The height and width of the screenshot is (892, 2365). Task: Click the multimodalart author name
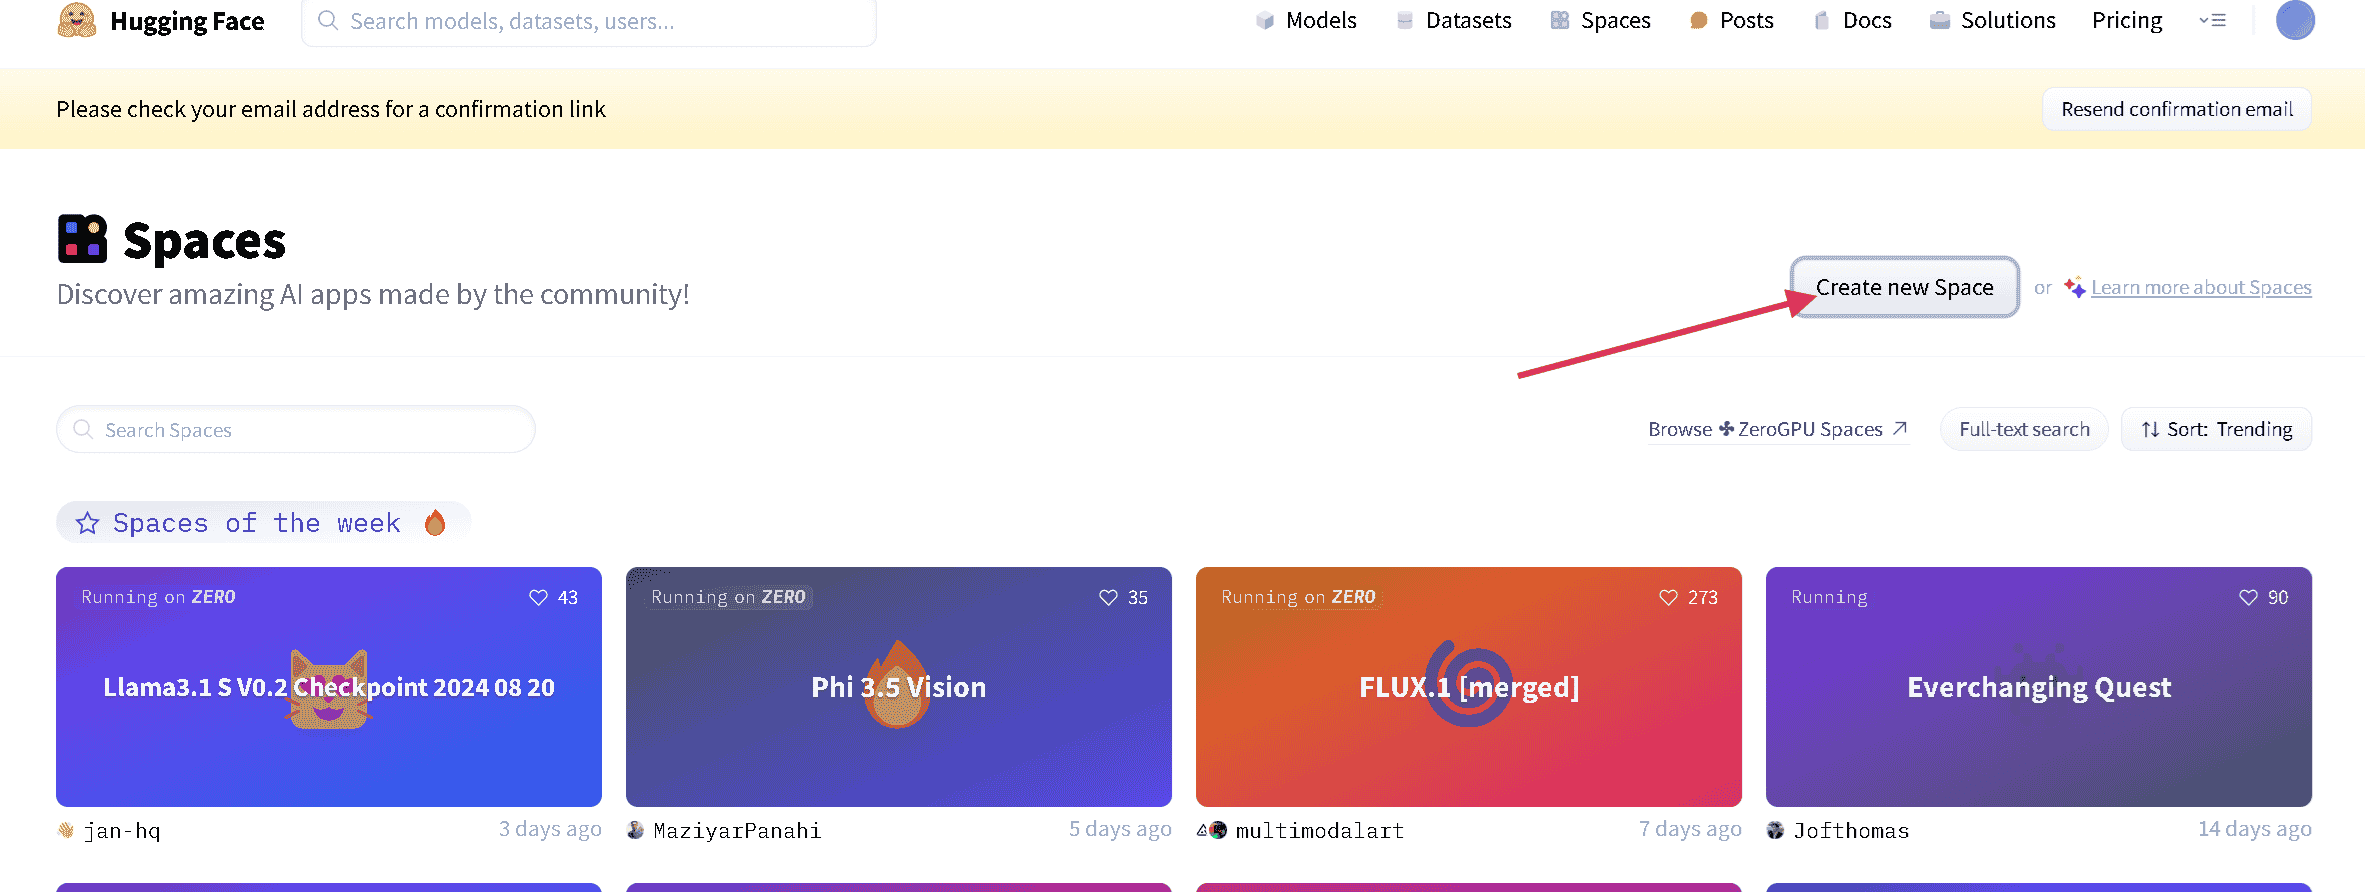point(1320,830)
